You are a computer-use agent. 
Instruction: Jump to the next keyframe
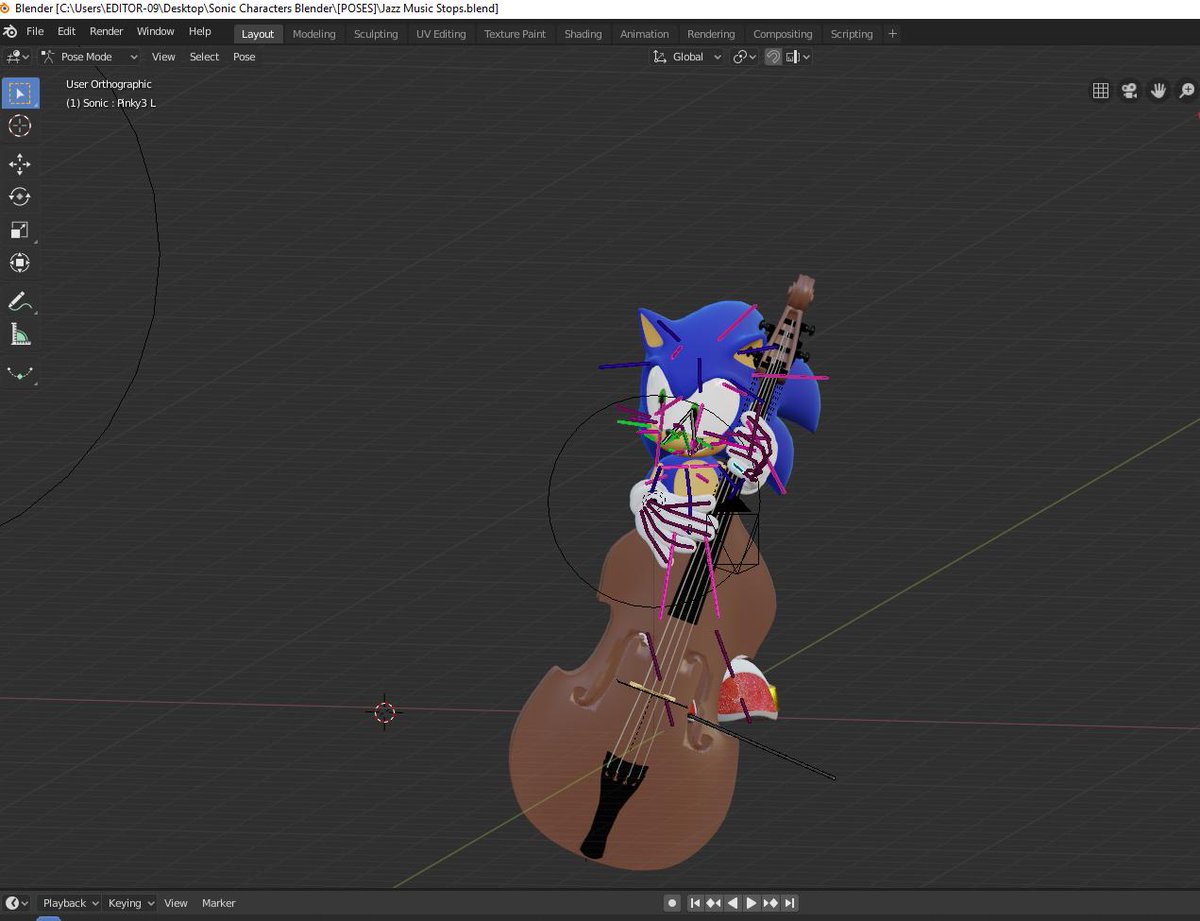pos(771,903)
